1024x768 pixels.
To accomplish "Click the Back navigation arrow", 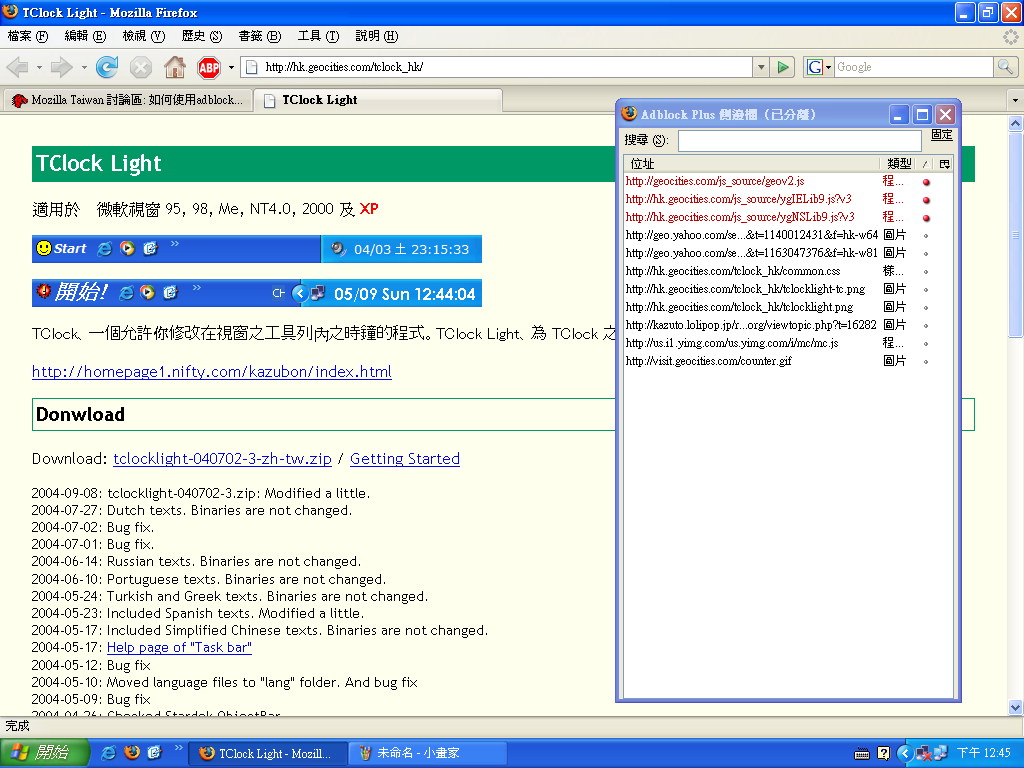I will [x=18, y=67].
